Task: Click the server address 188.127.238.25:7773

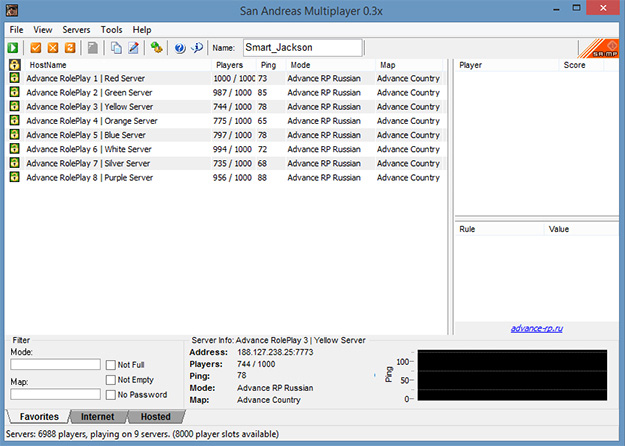Action: [275, 352]
